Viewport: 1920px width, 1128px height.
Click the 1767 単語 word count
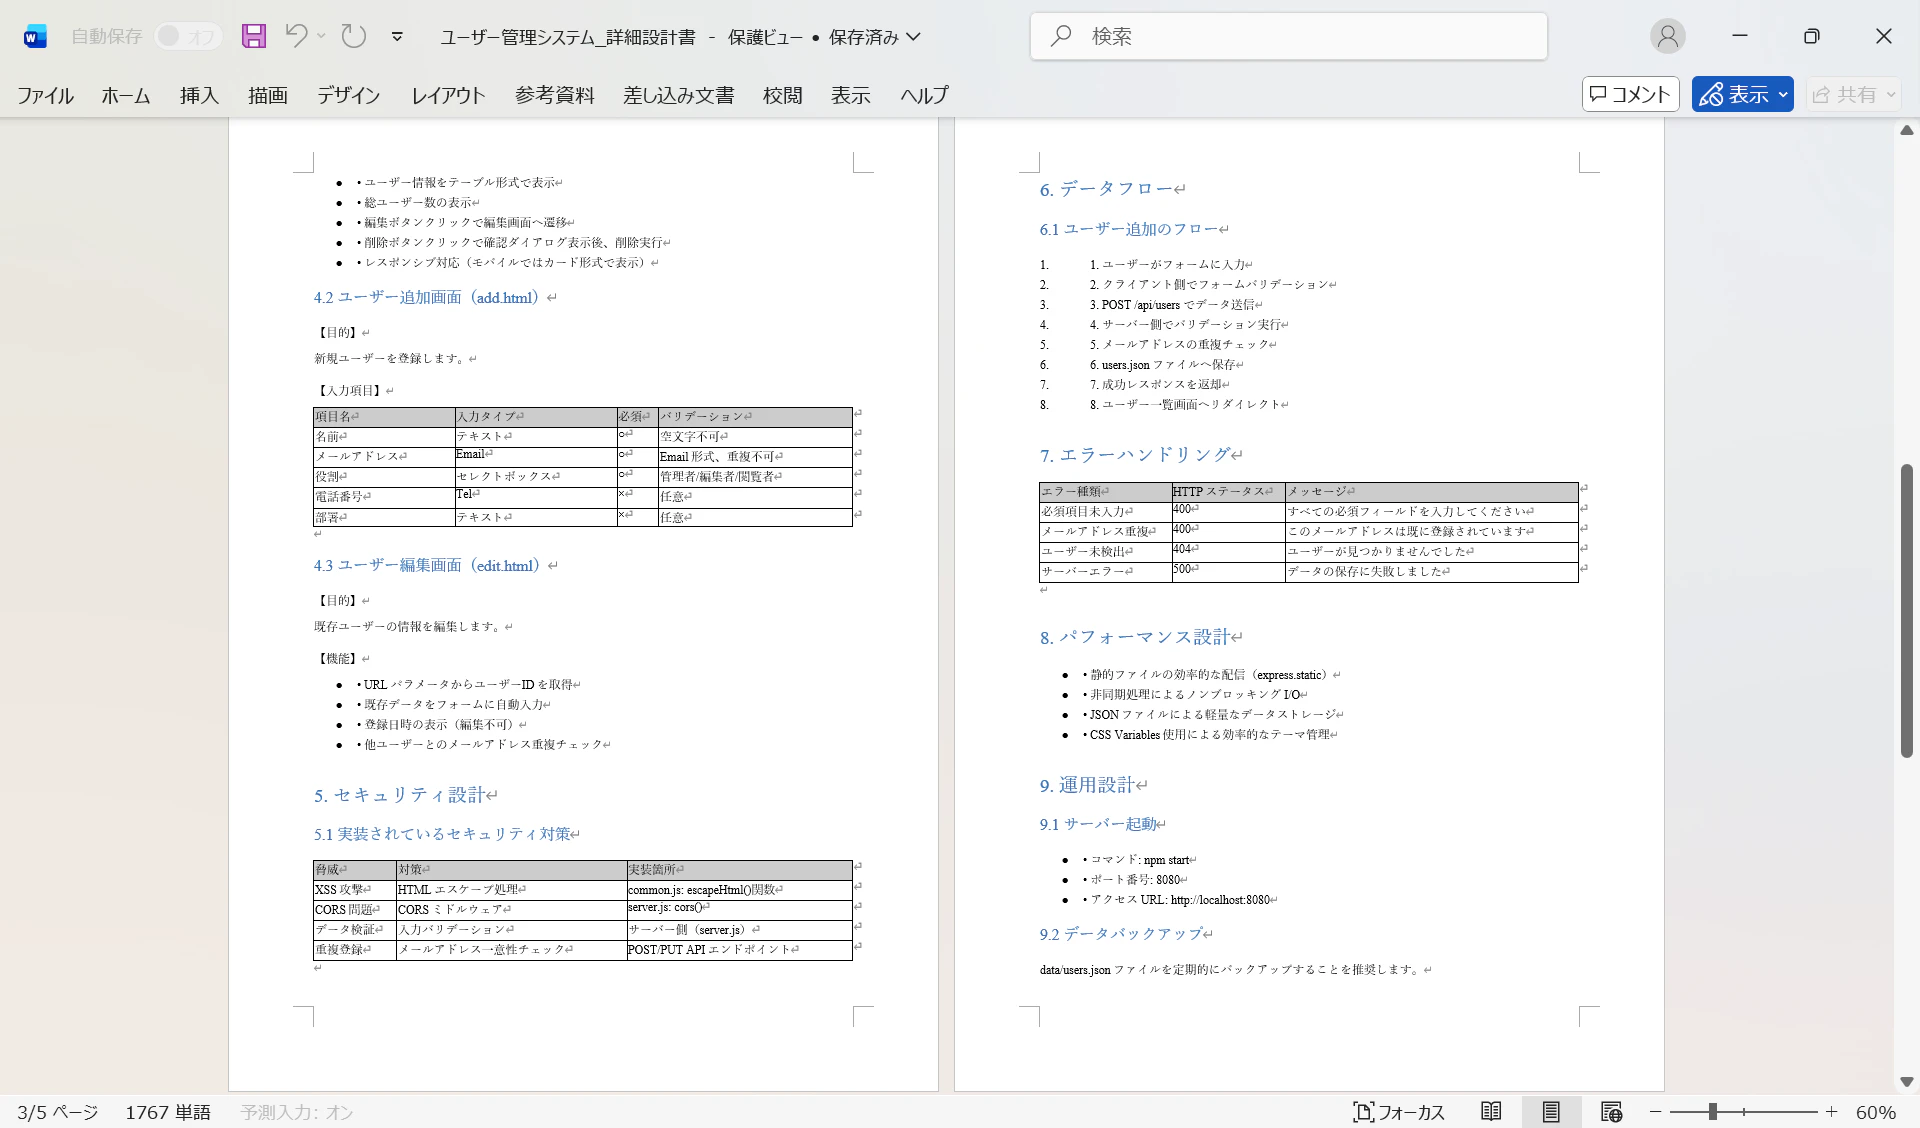(168, 1112)
